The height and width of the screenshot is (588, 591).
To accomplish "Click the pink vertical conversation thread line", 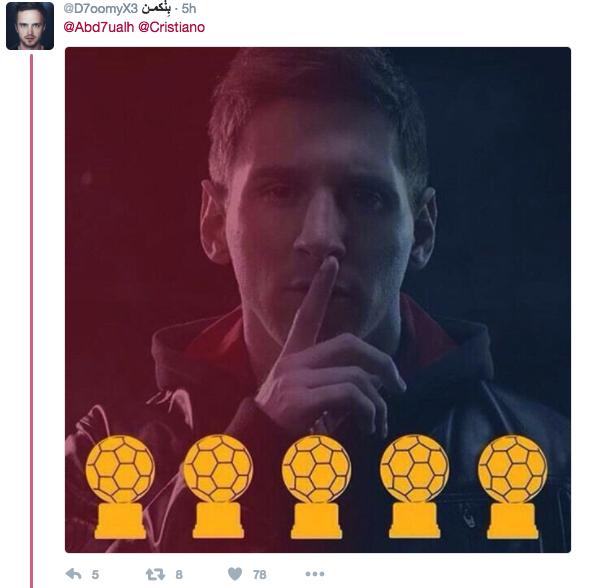I will (32, 320).
